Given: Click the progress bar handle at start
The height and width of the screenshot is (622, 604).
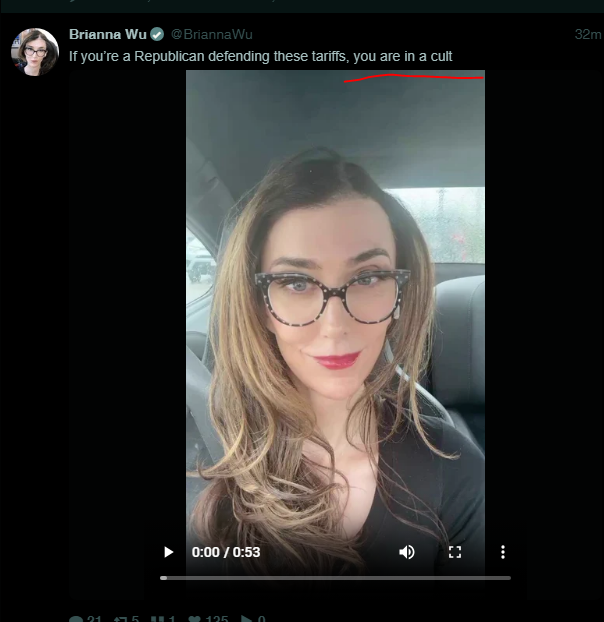Looking at the screenshot, I should 163,578.
